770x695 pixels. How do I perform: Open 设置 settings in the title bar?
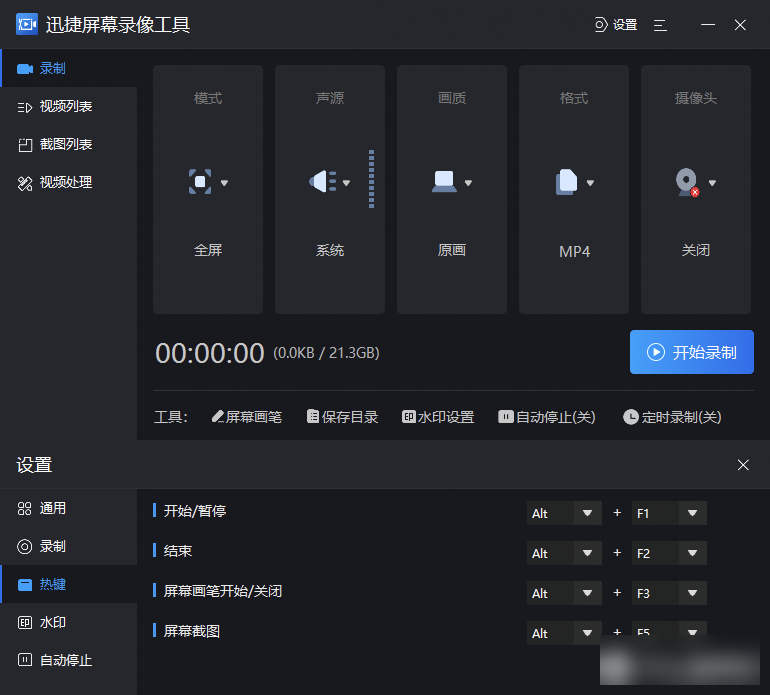coord(616,25)
